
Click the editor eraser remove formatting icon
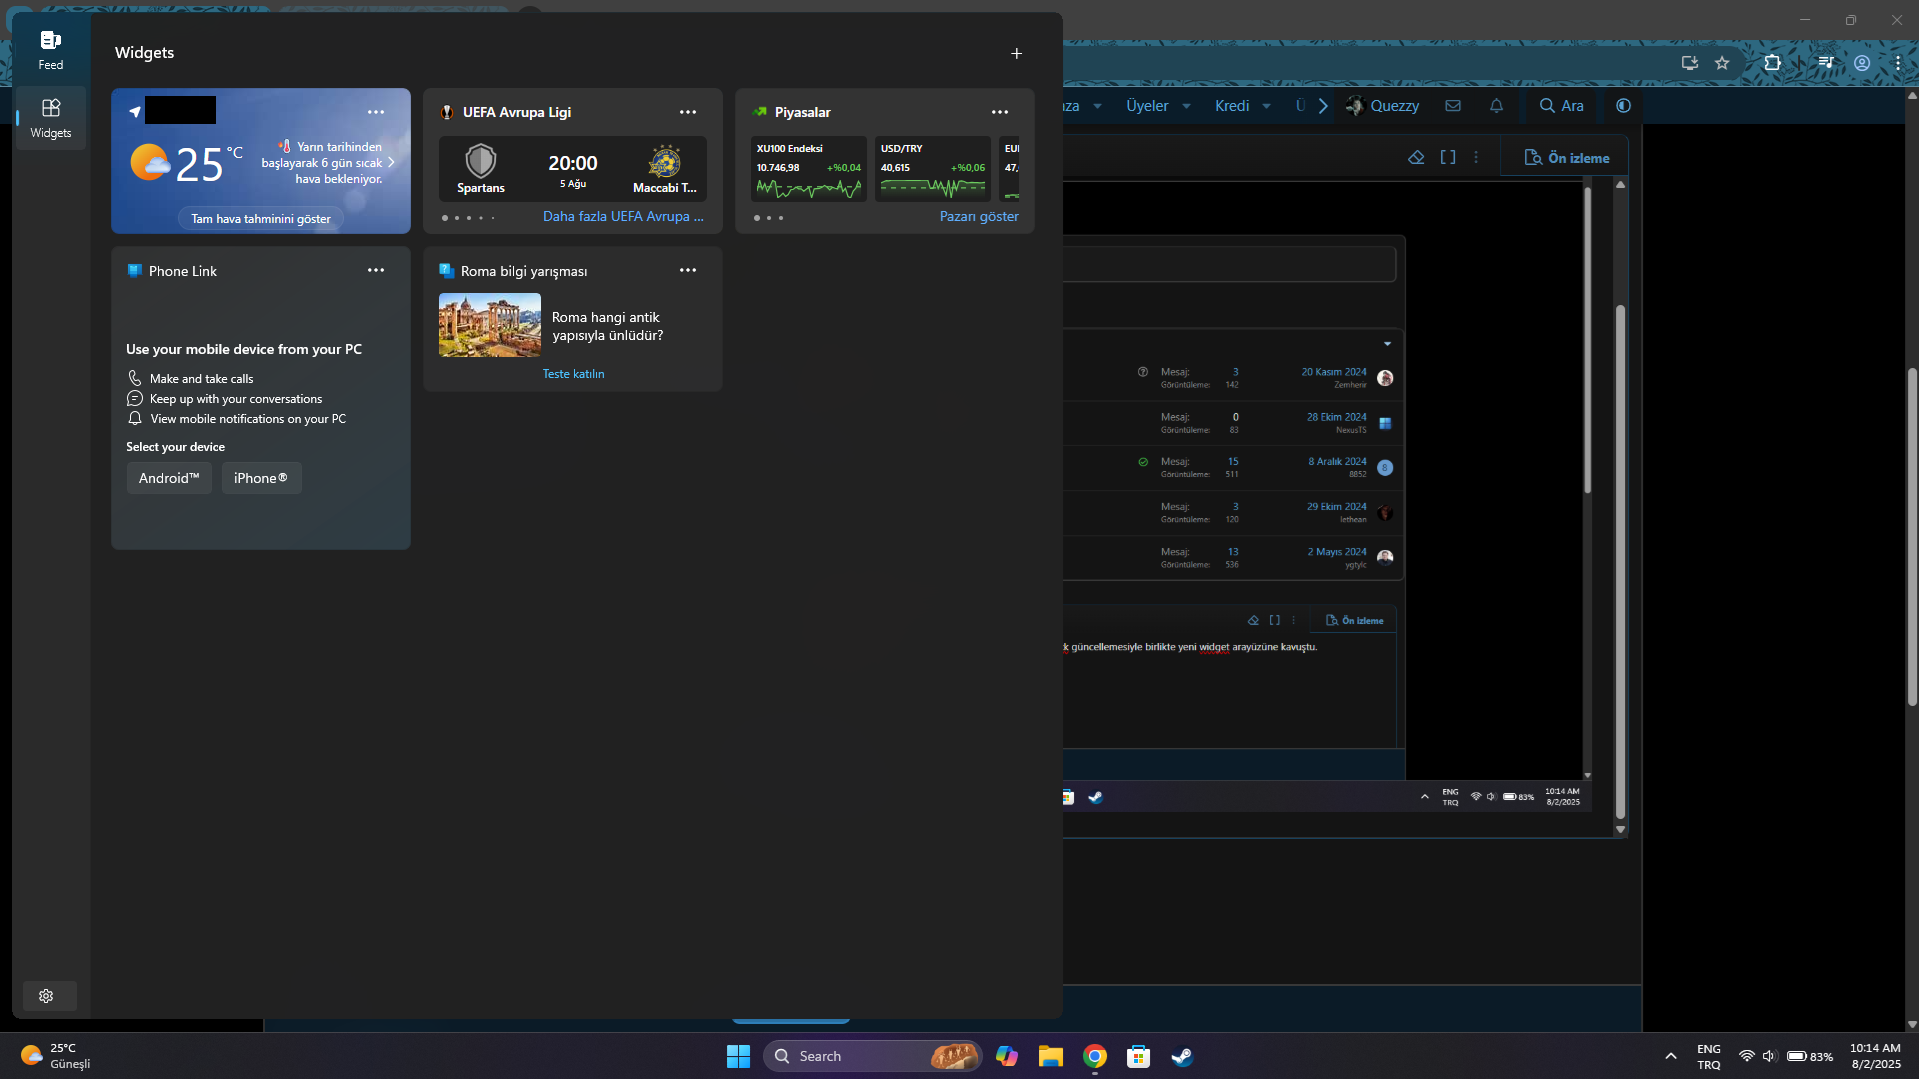point(1416,157)
